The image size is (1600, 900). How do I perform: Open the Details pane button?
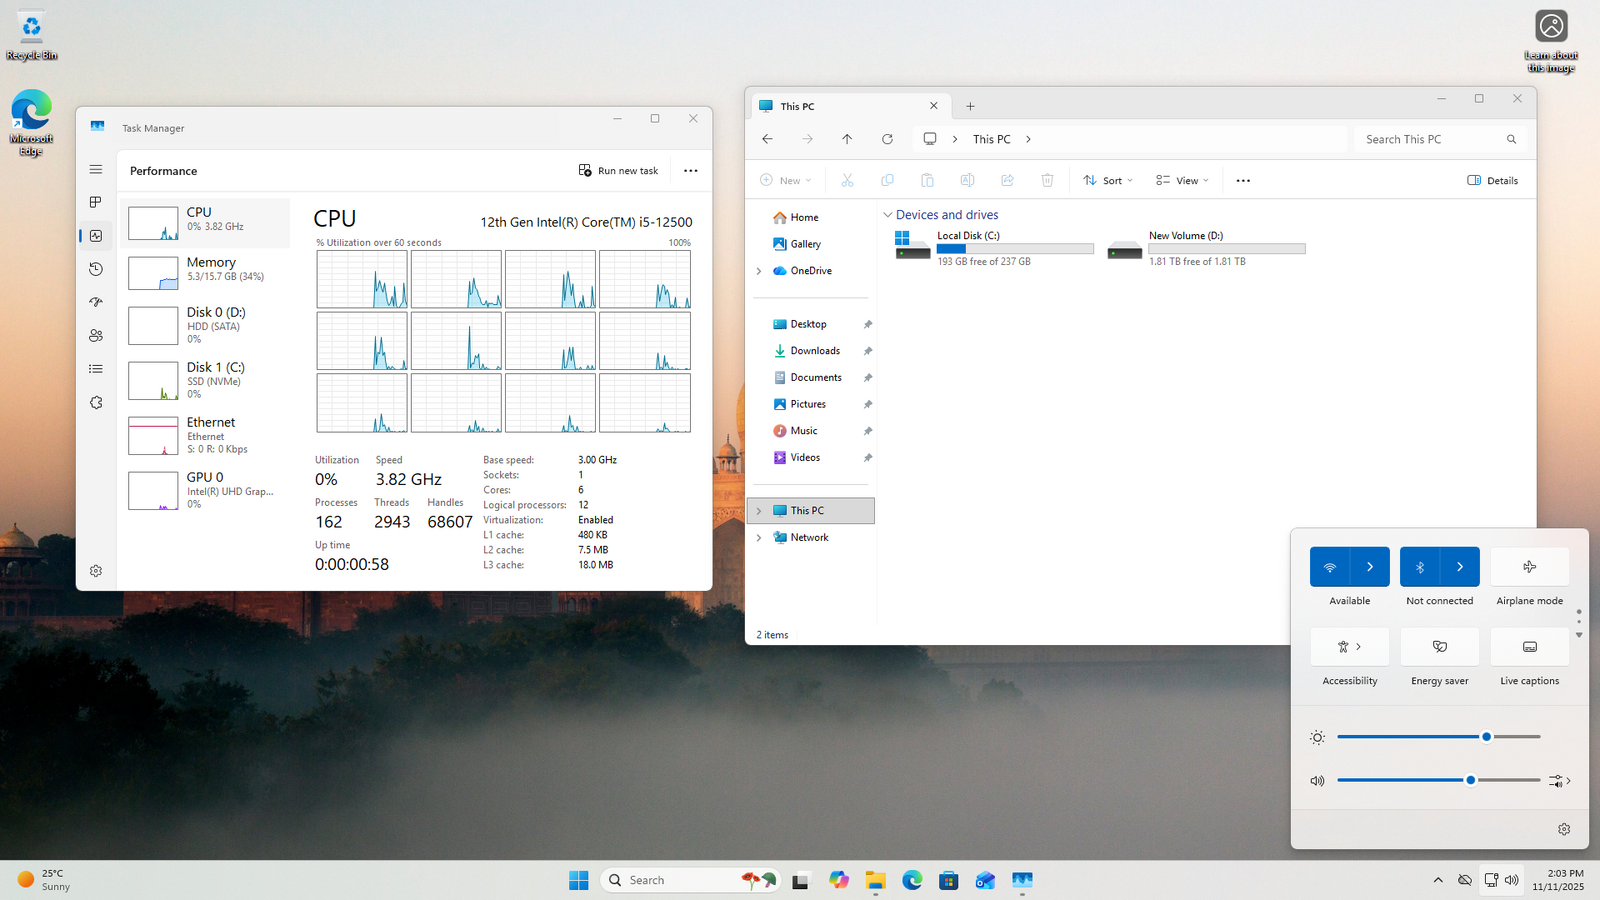(1492, 181)
